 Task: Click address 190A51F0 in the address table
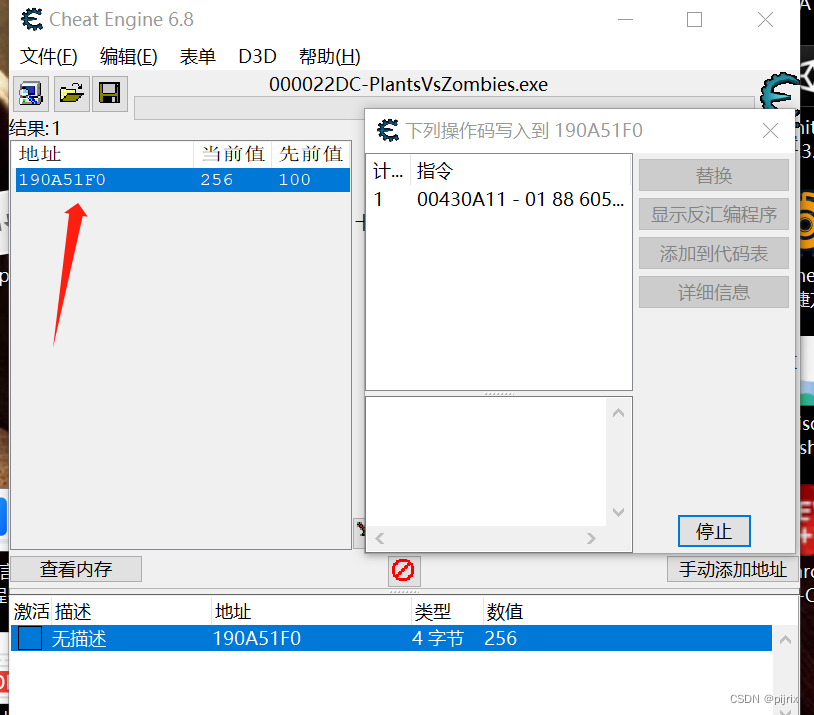click(x=257, y=638)
